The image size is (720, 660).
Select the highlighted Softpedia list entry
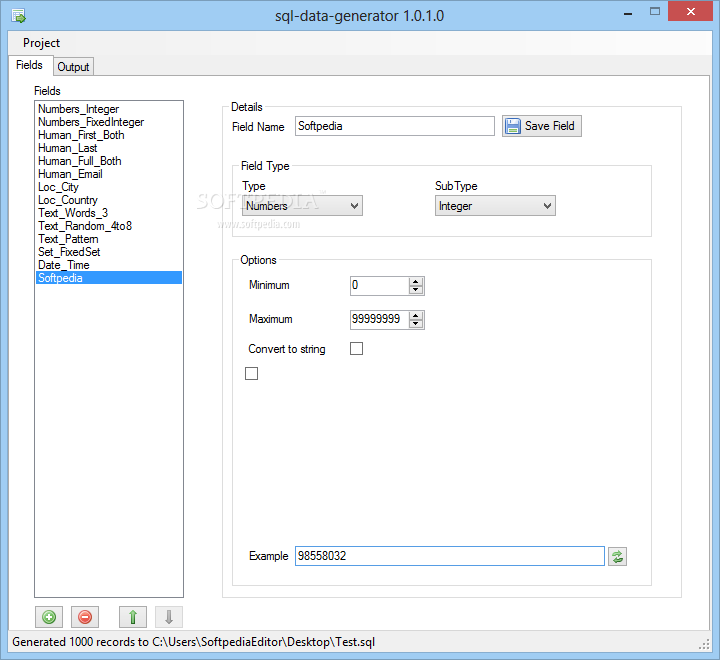click(109, 278)
